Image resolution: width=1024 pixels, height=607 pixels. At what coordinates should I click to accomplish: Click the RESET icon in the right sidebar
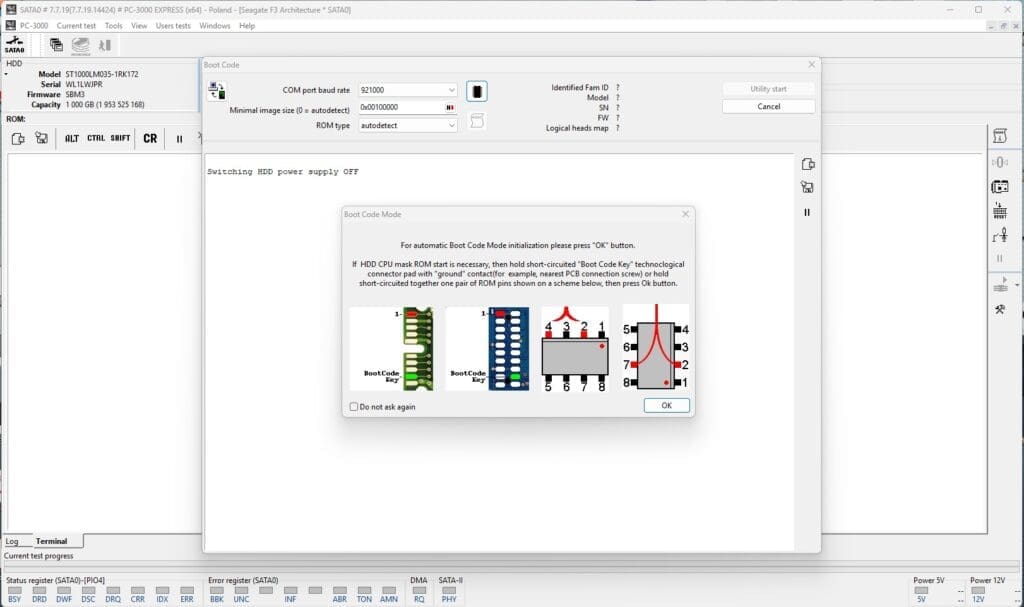pos(1000,210)
